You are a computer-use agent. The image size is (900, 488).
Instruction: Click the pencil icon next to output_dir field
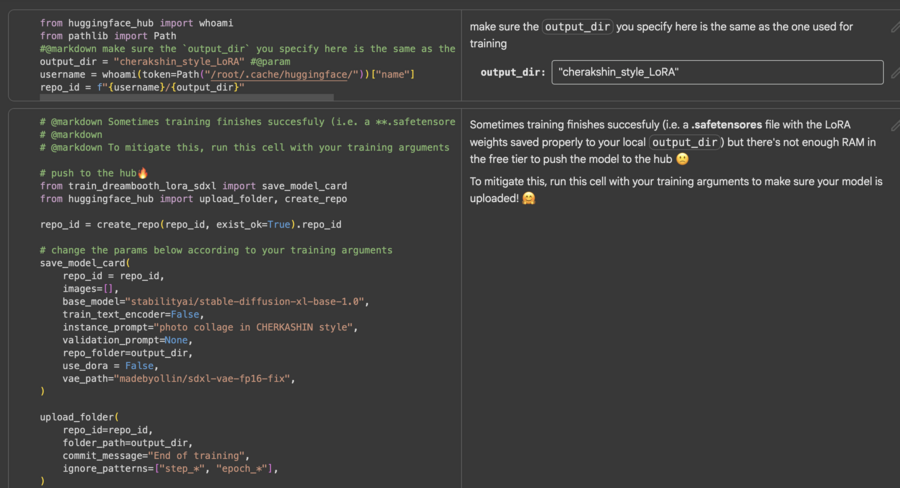pyautogui.click(x=894, y=72)
